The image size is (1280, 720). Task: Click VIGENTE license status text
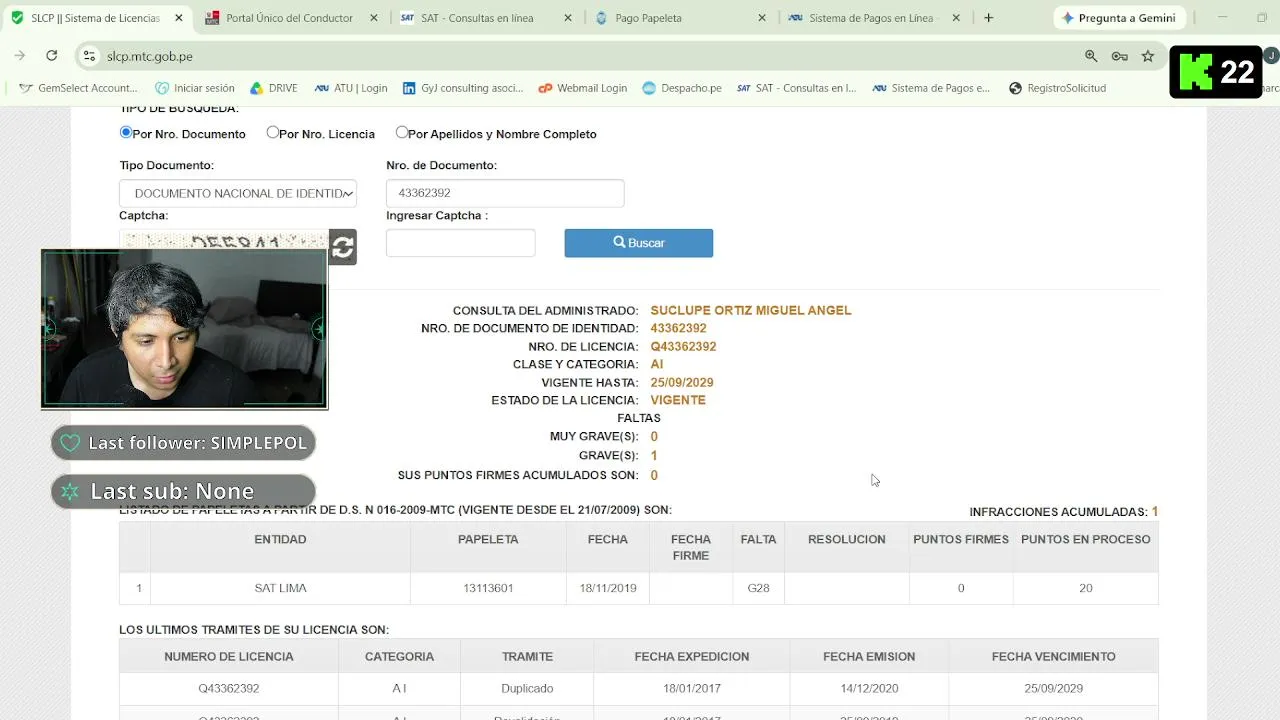pos(678,400)
